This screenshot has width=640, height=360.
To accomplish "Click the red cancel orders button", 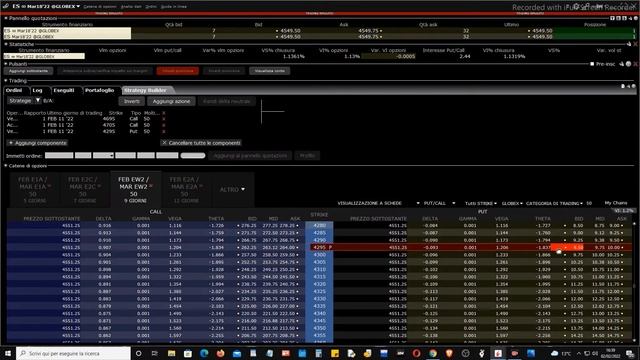I will point(178,71).
